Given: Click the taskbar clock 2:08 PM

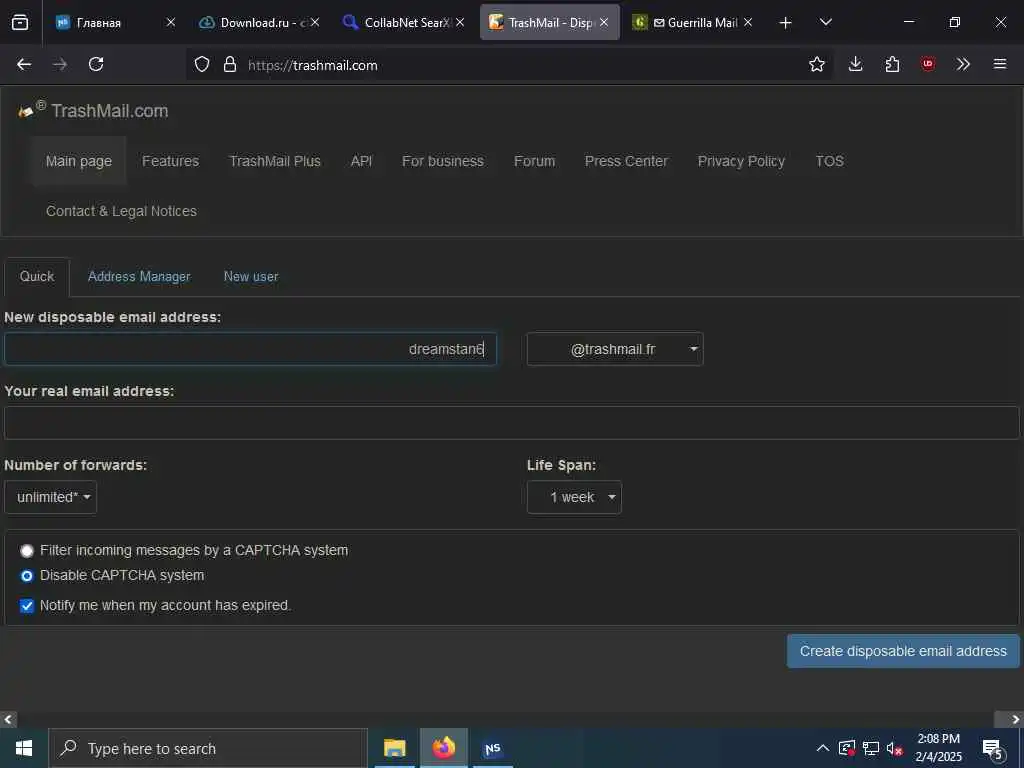Looking at the screenshot, I should coord(938,748).
